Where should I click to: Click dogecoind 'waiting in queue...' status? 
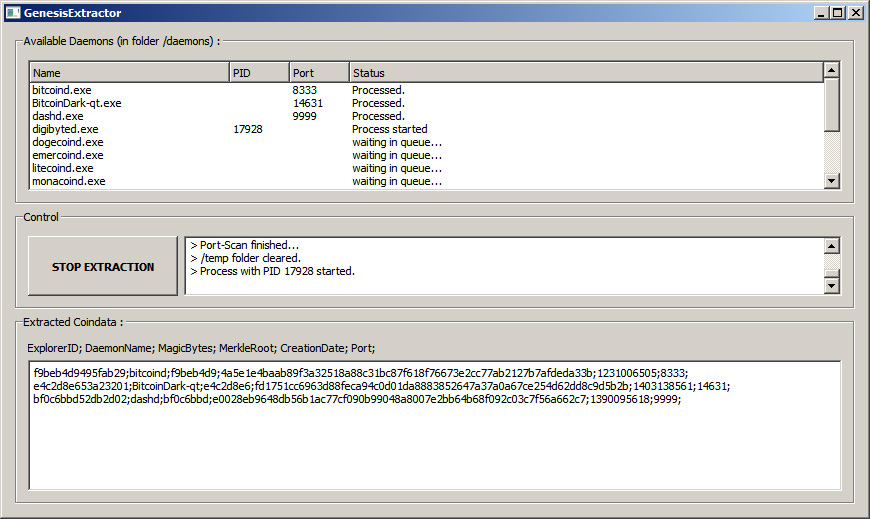point(397,142)
